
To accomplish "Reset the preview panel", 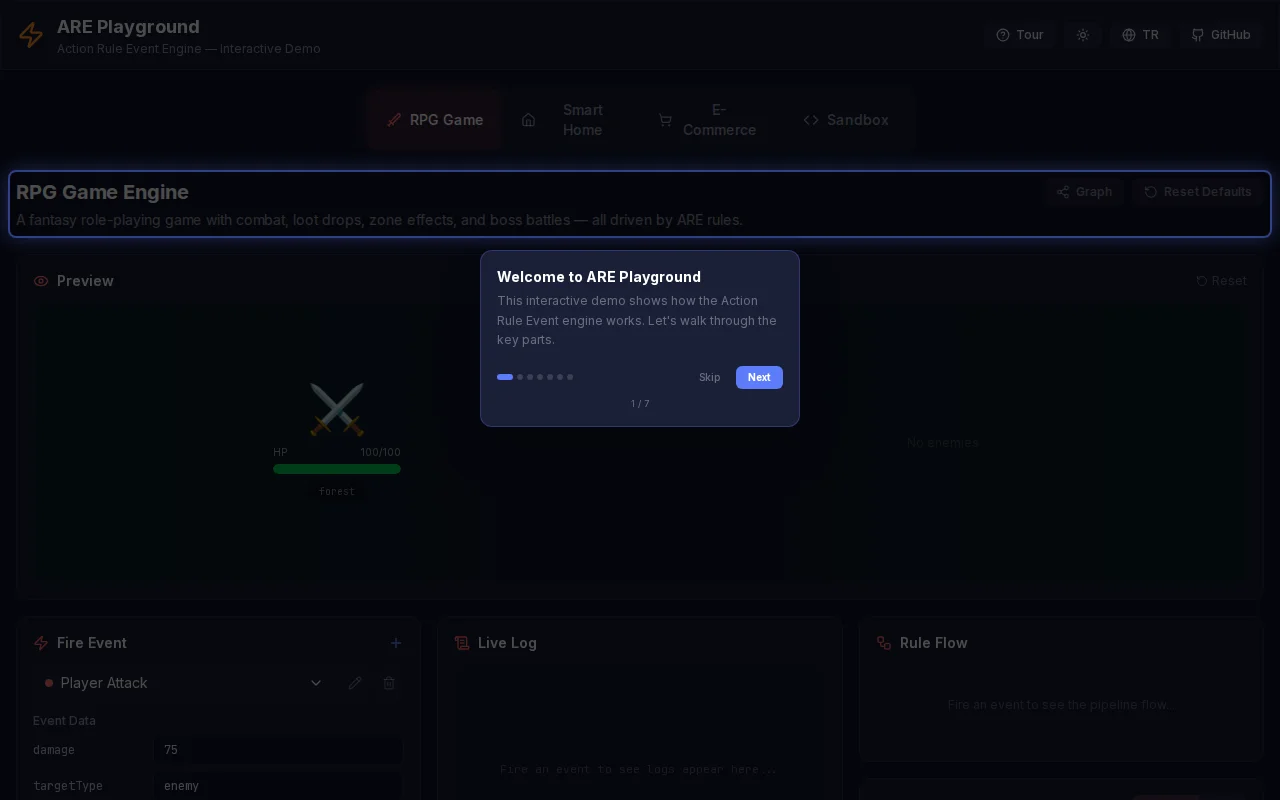I will coord(1221,281).
